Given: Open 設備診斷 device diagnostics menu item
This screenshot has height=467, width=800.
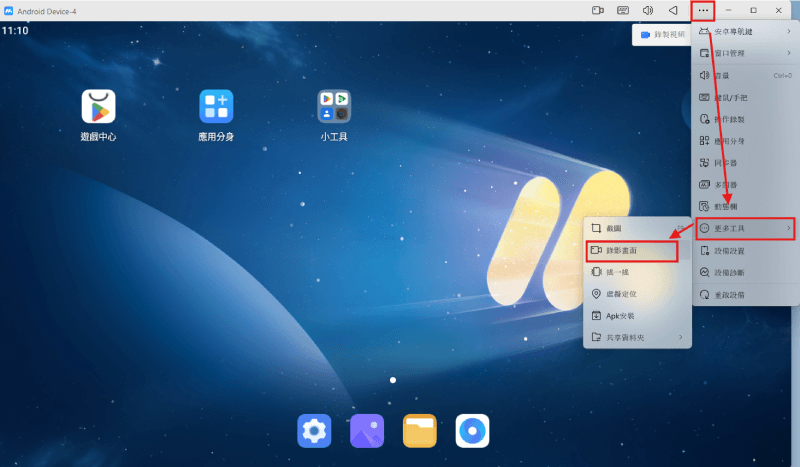Looking at the screenshot, I should coord(745,273).
